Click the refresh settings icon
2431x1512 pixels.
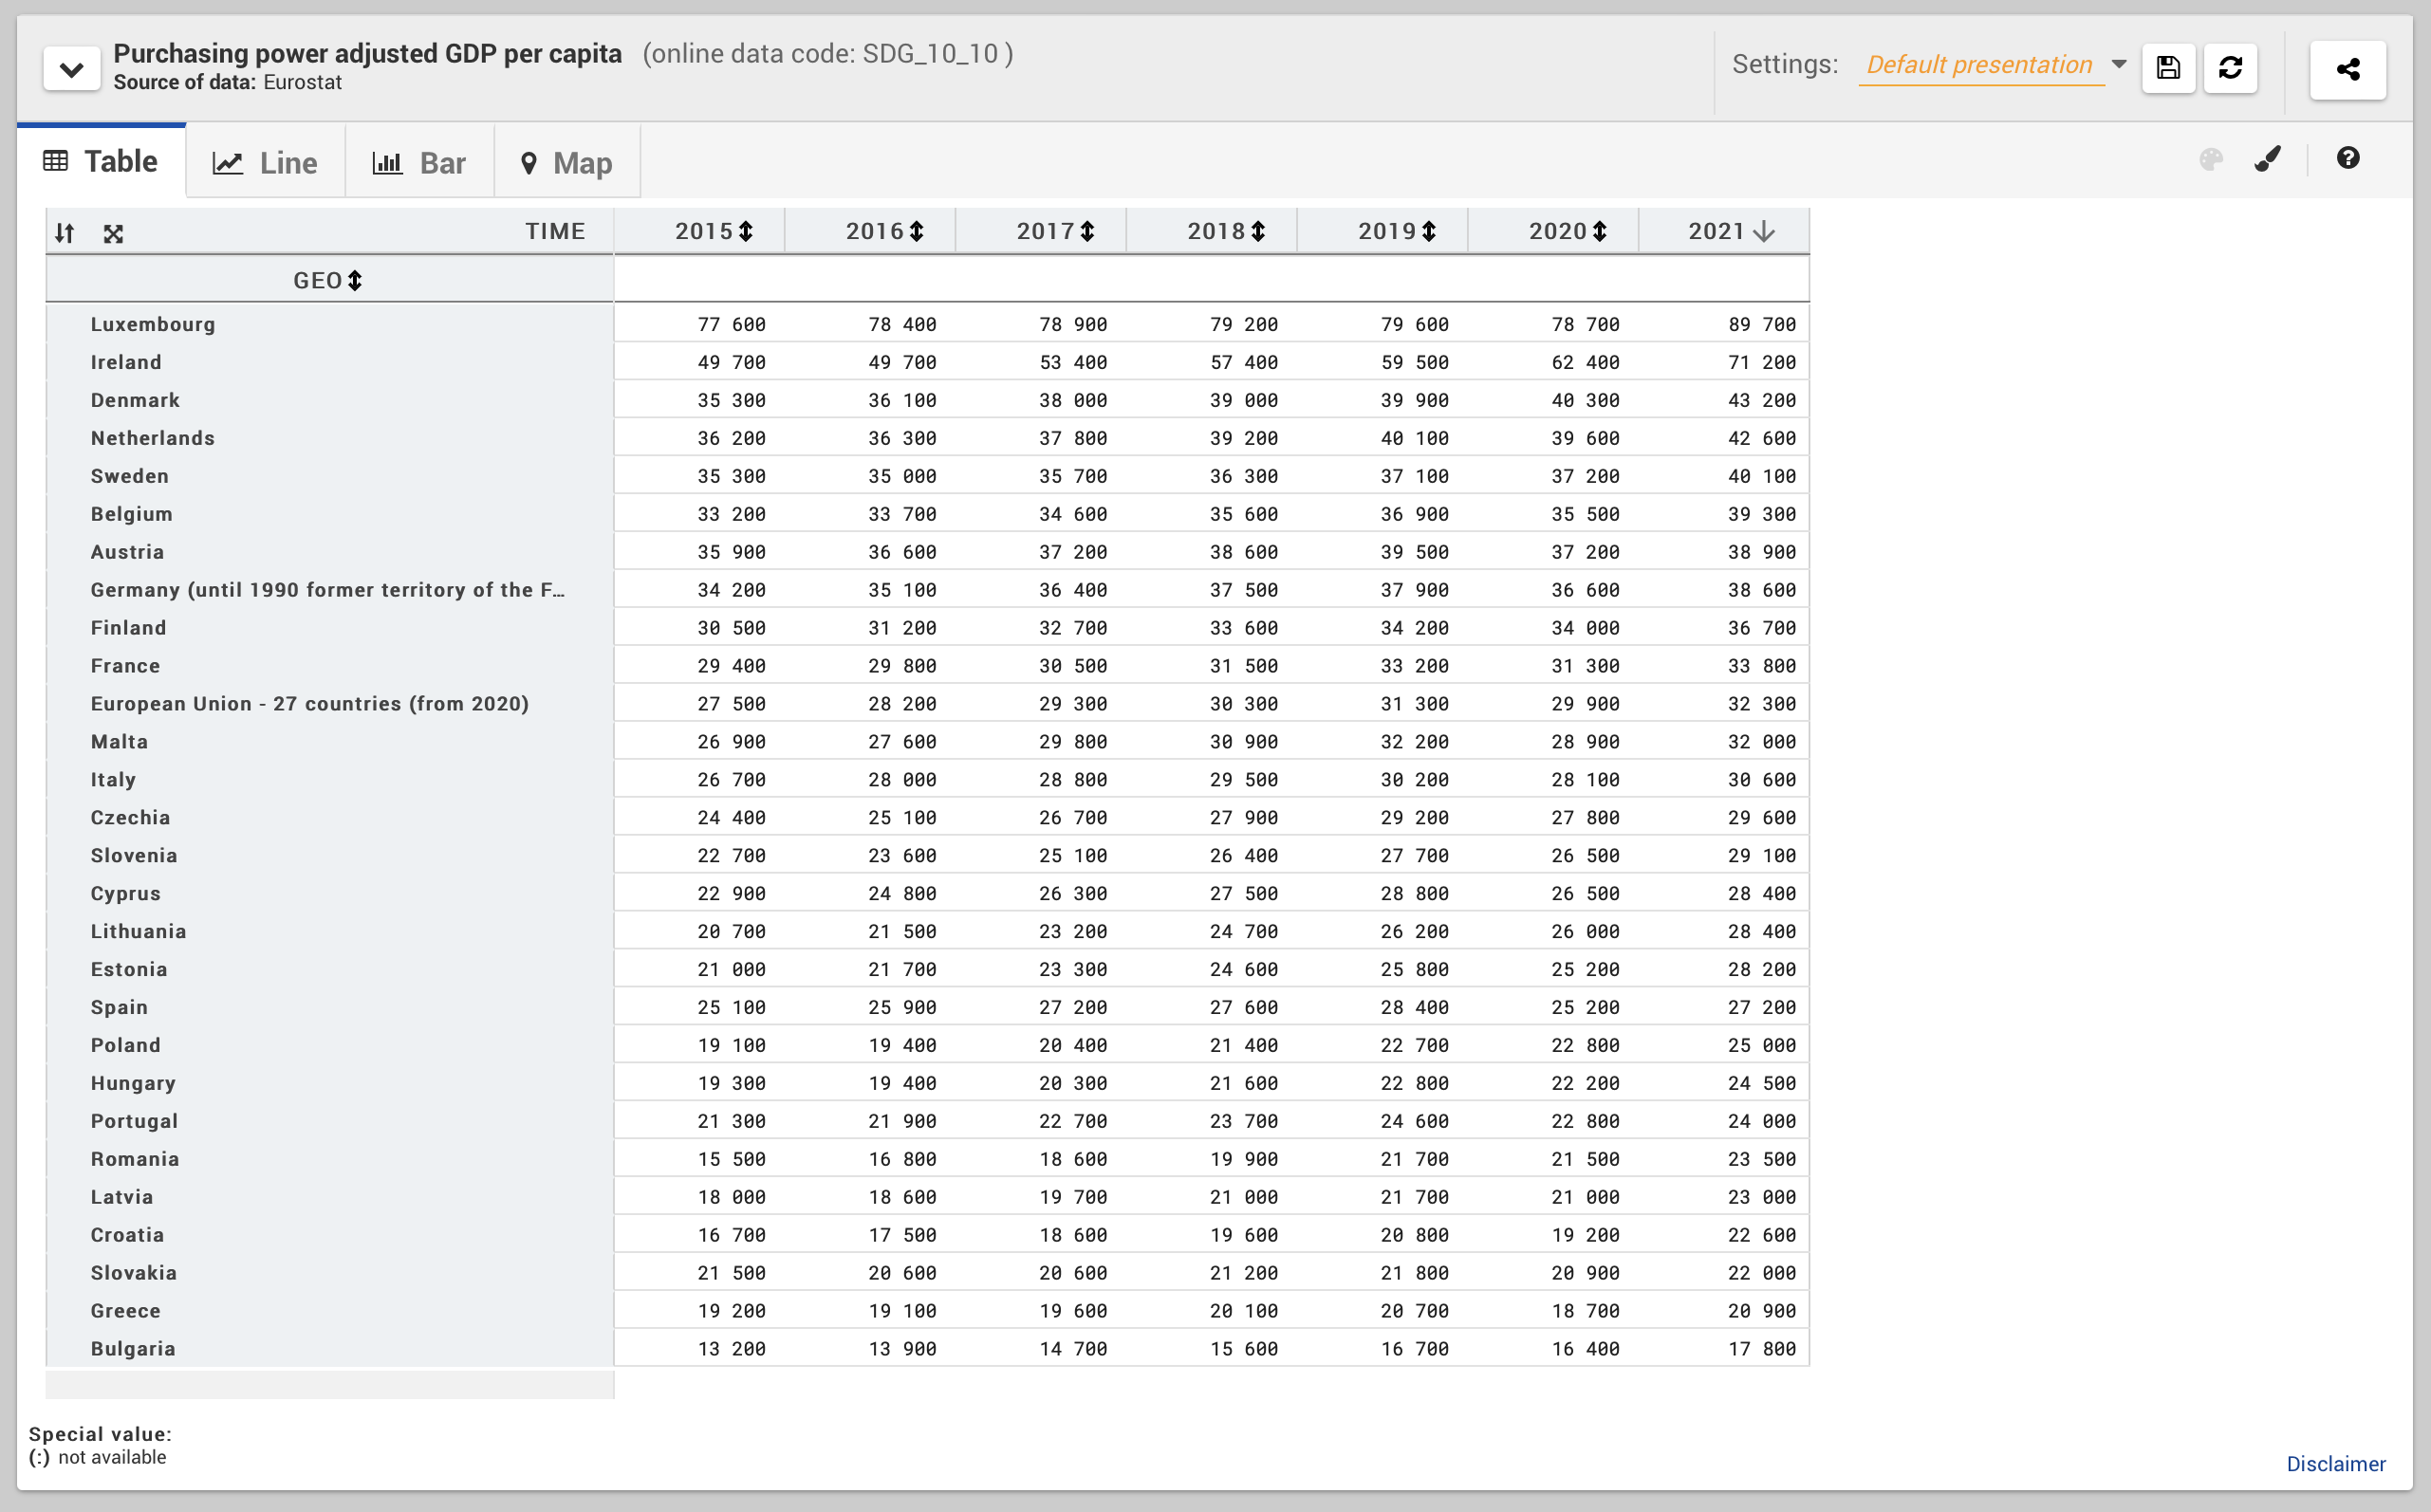[2230, 68]
